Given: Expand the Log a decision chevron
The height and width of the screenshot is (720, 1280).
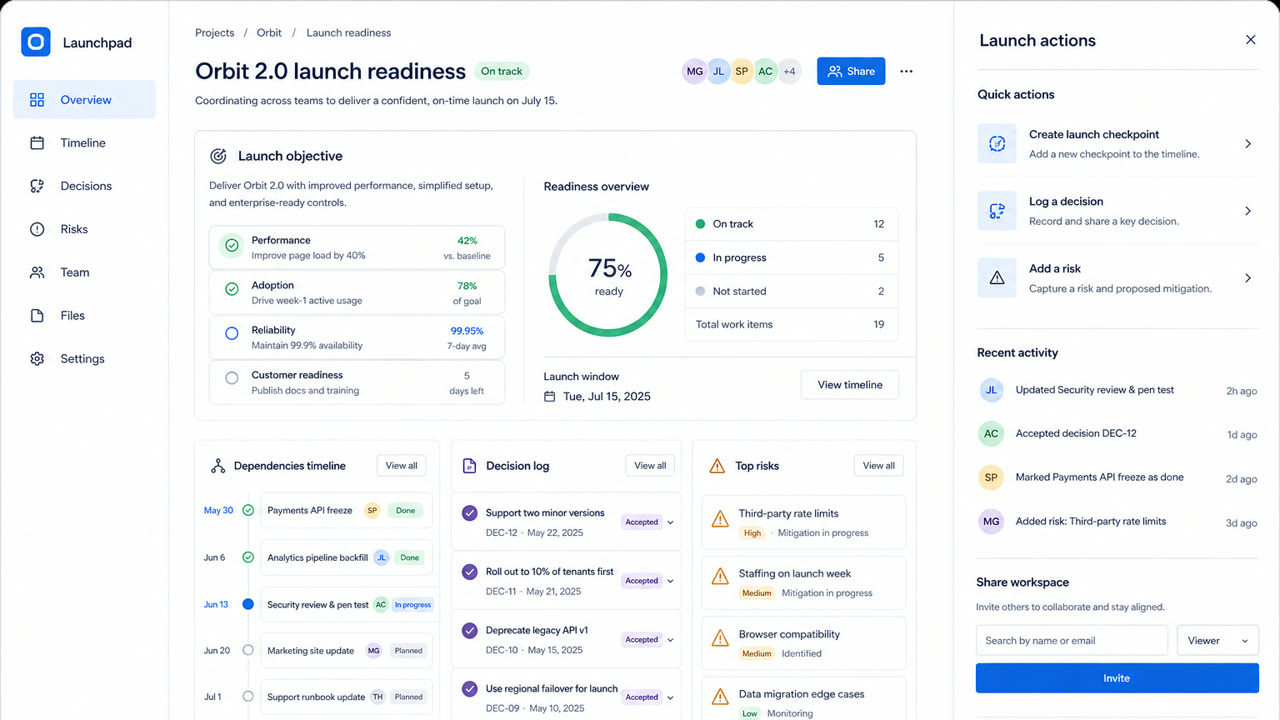Looking at the screenshot, I should coord(1248,211).
